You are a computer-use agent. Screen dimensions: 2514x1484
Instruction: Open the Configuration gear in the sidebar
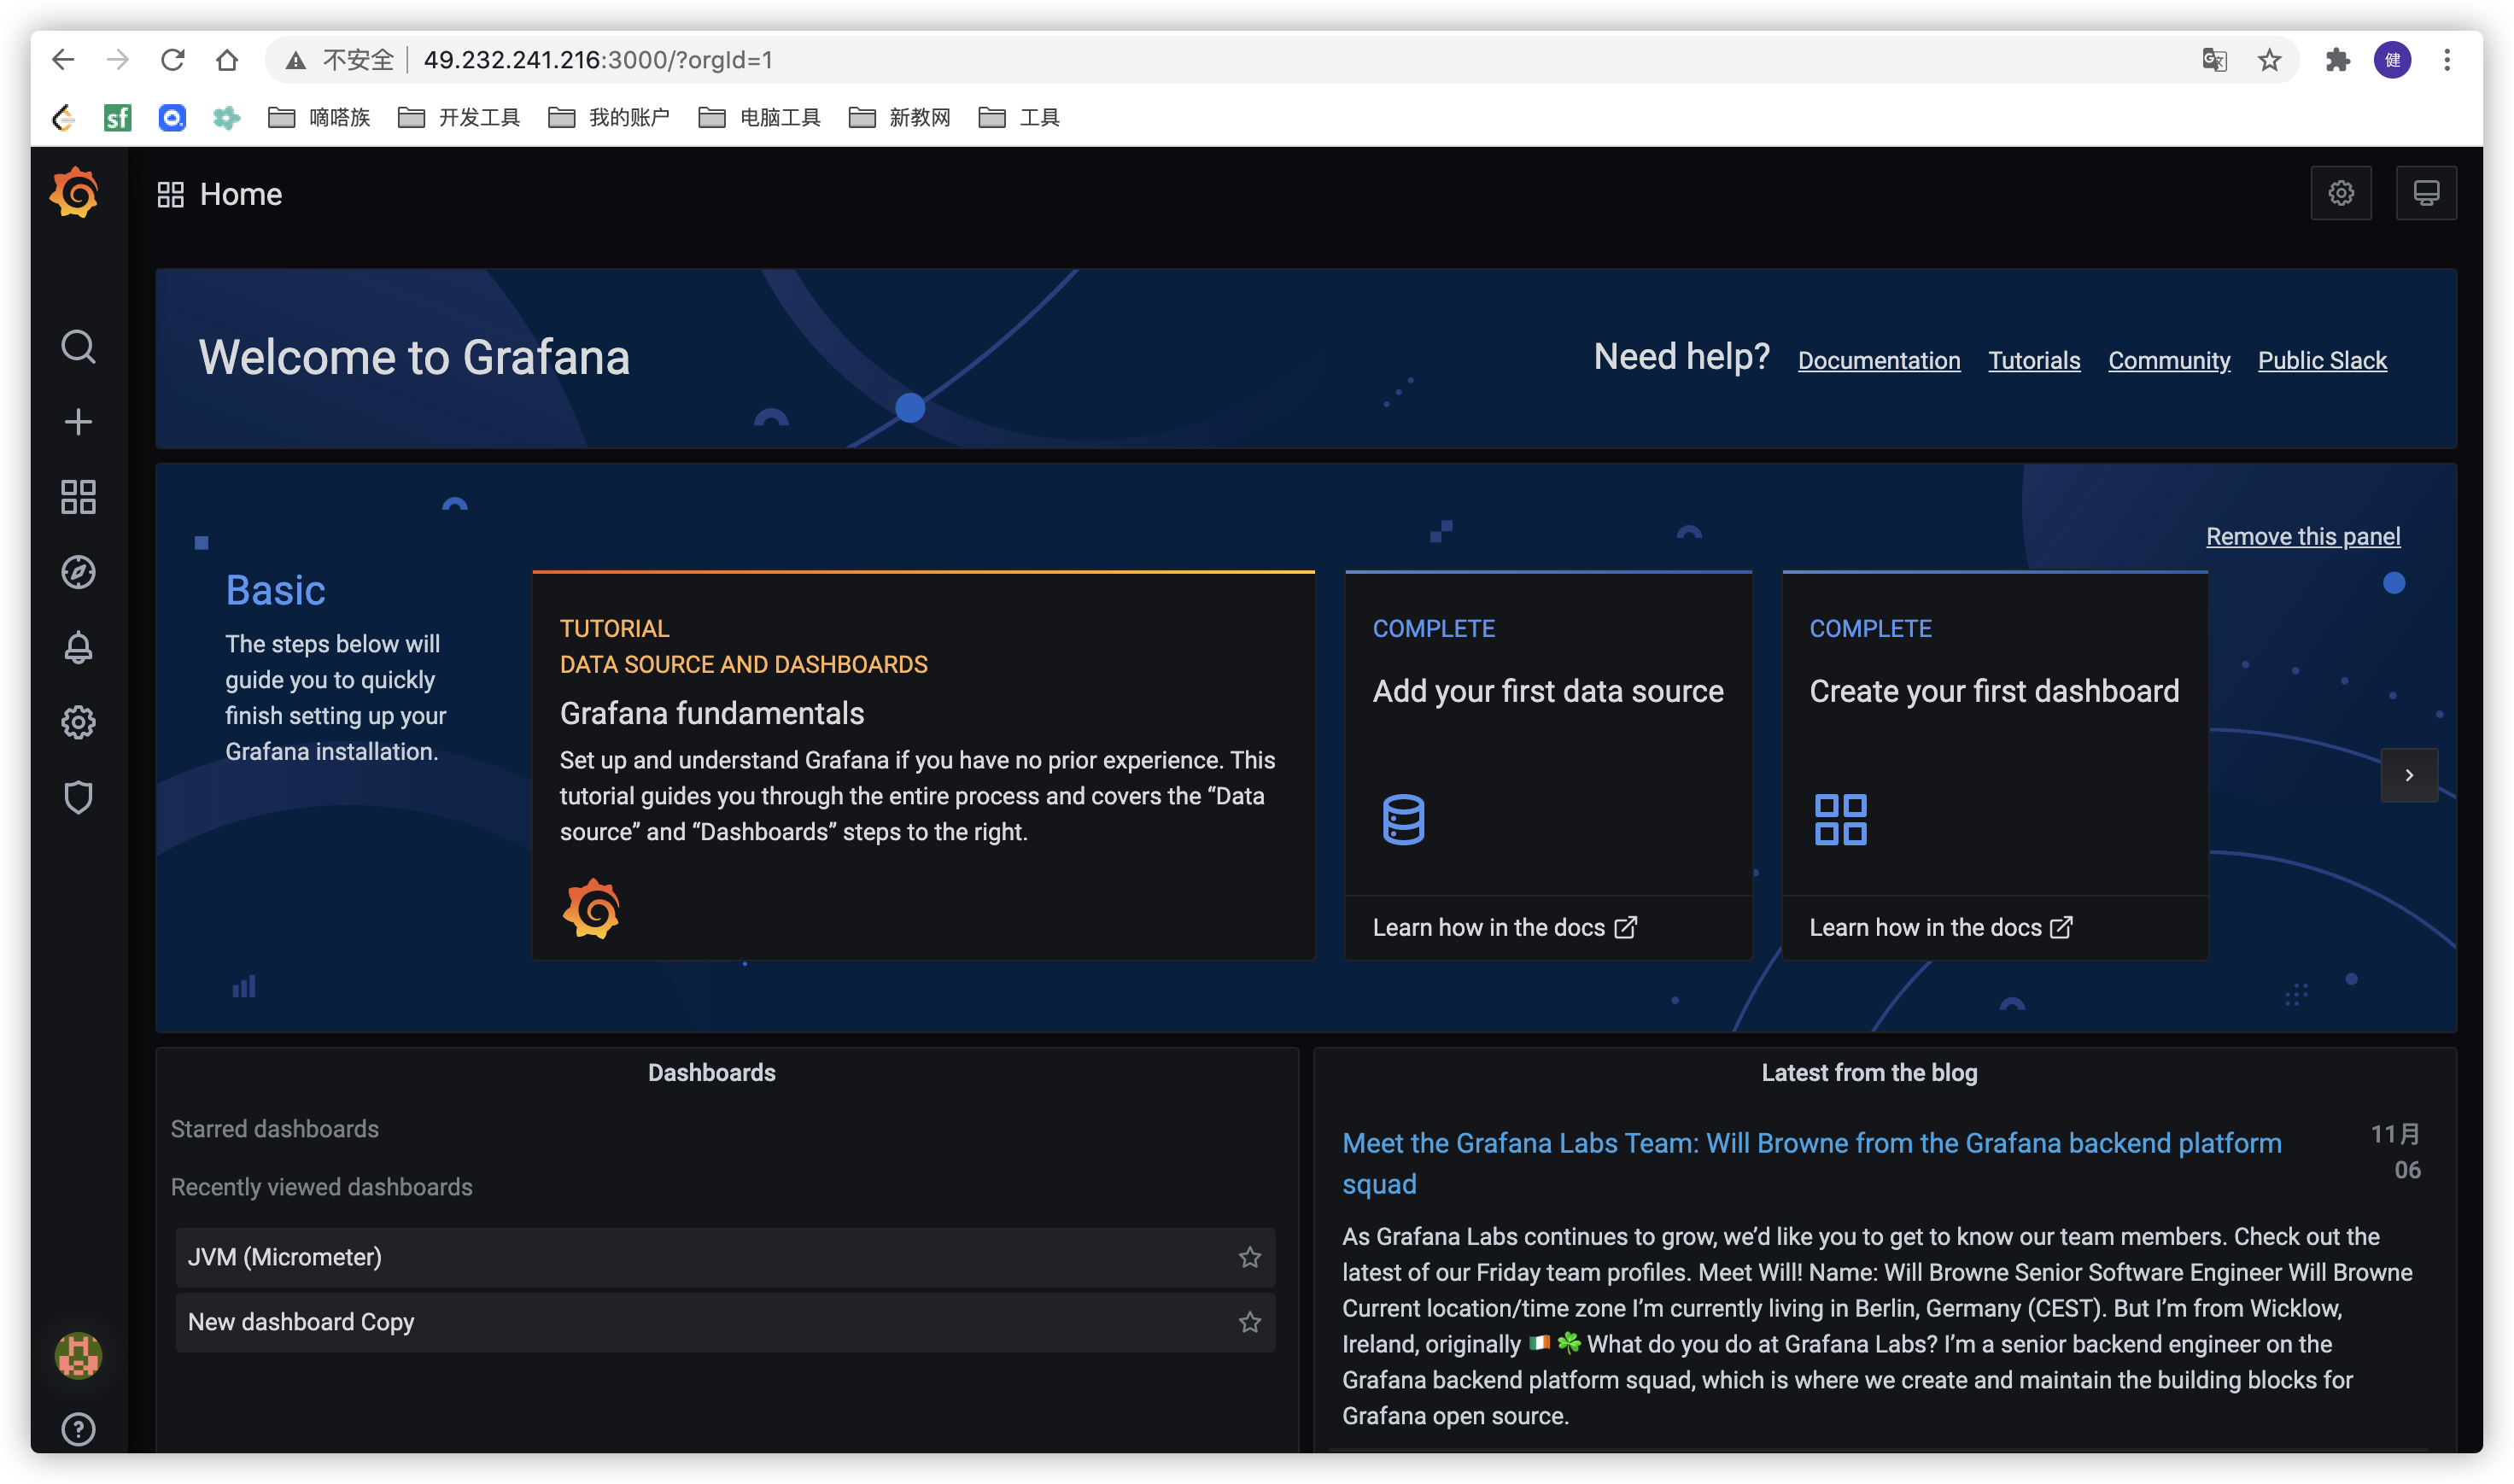pos(78,722)
